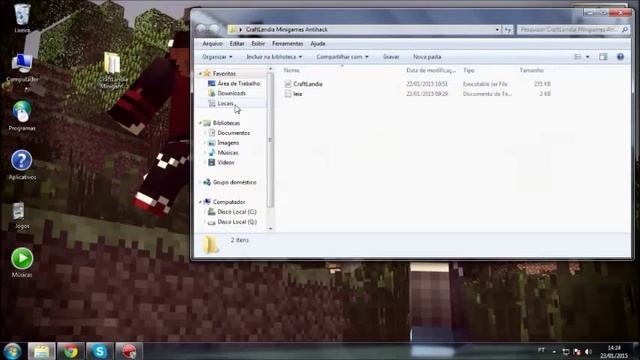The width and height of the screenshot is (640, 360).
Task: Sort by the Tipo column header
Action: click(469, 70)
